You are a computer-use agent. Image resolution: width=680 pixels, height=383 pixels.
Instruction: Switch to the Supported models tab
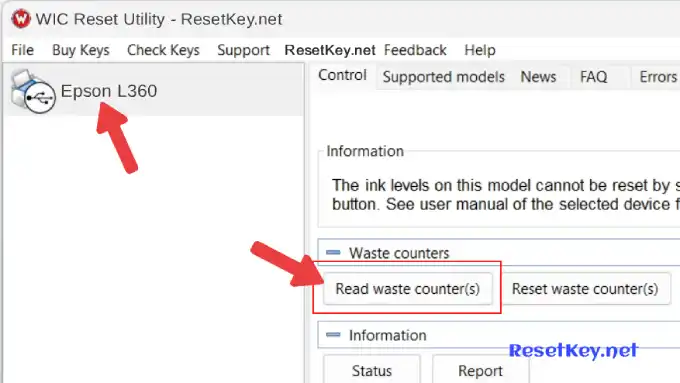point(444,77)
